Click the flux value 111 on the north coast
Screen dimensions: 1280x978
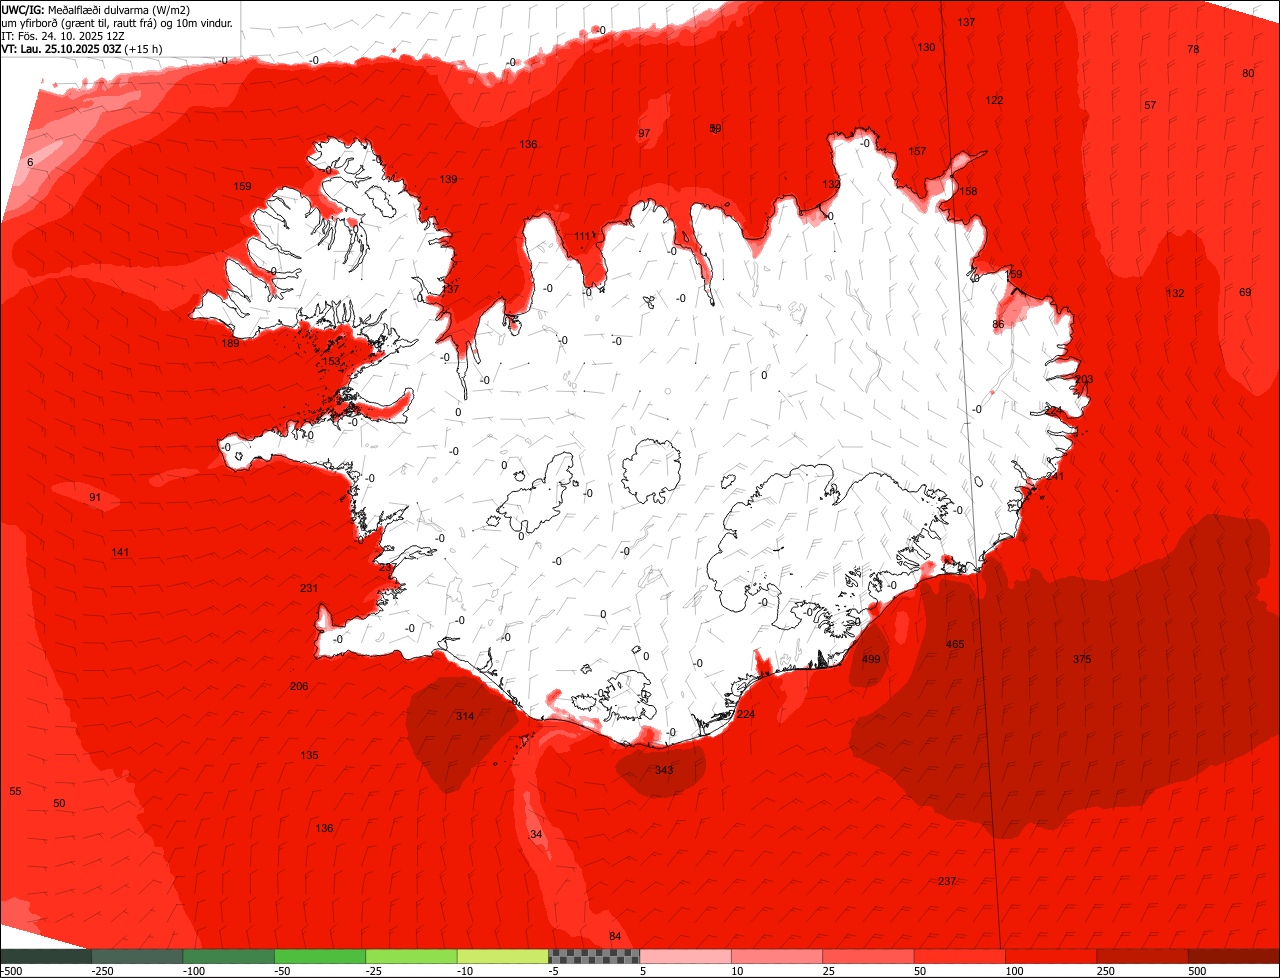[584, 236]
